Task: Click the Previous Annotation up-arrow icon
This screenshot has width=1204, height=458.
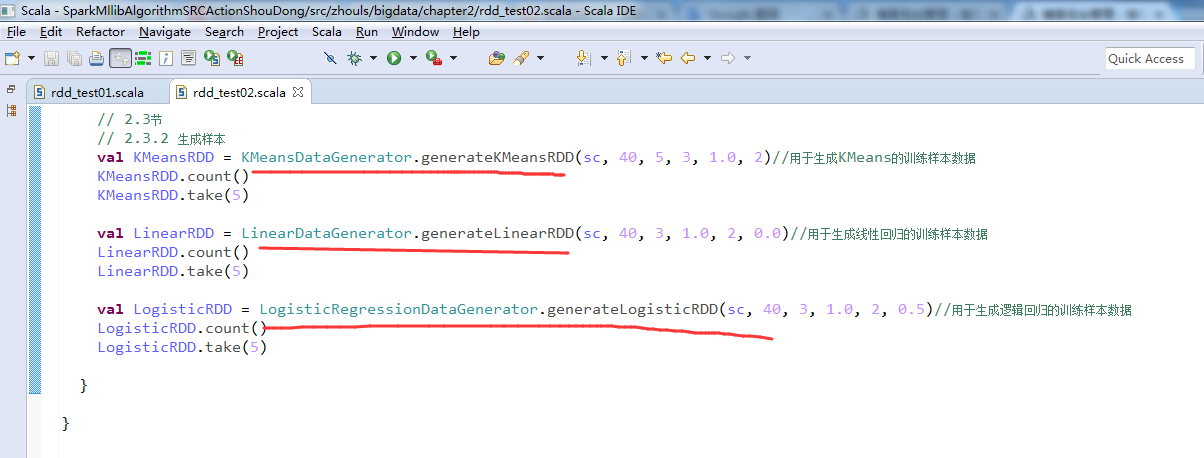Action: 624,59
